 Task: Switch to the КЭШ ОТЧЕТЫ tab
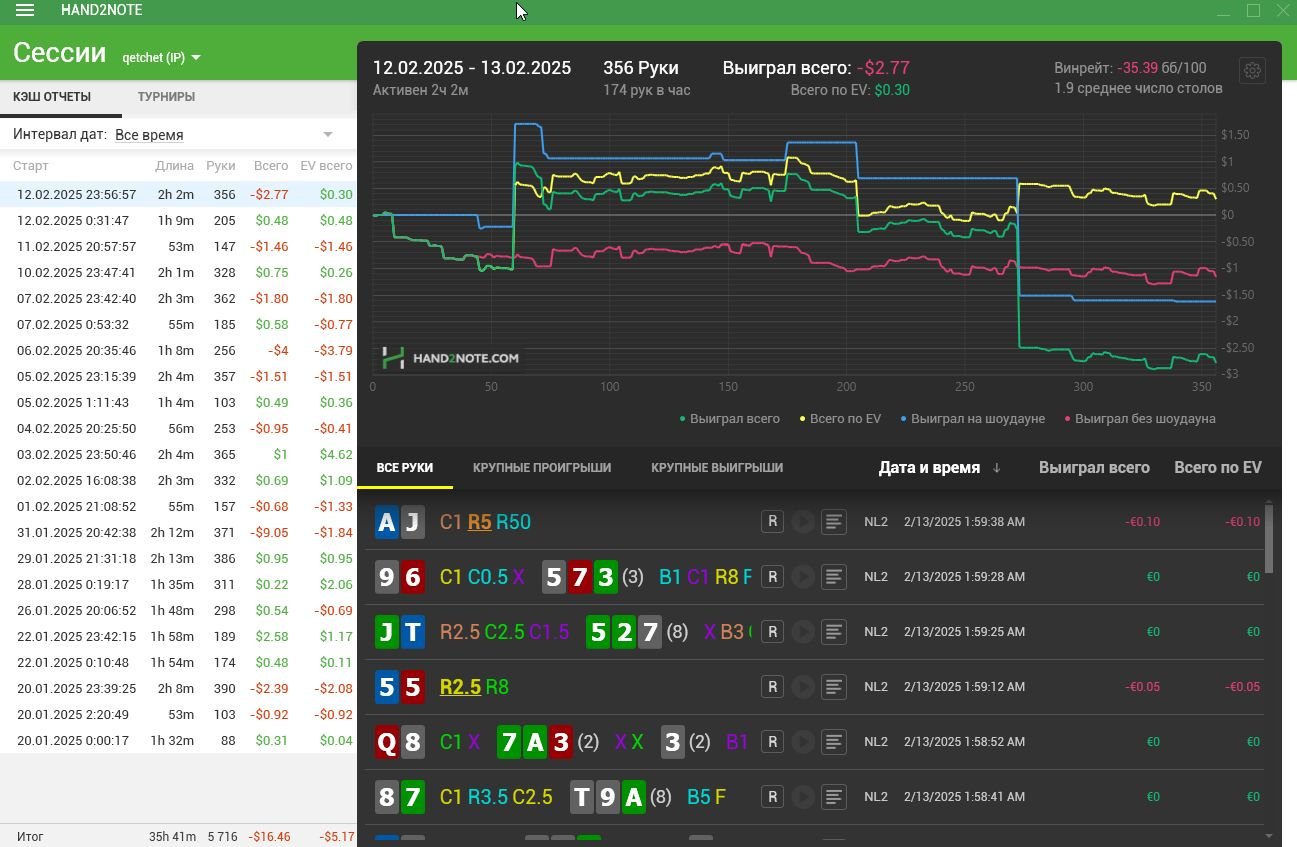(52, 97)
